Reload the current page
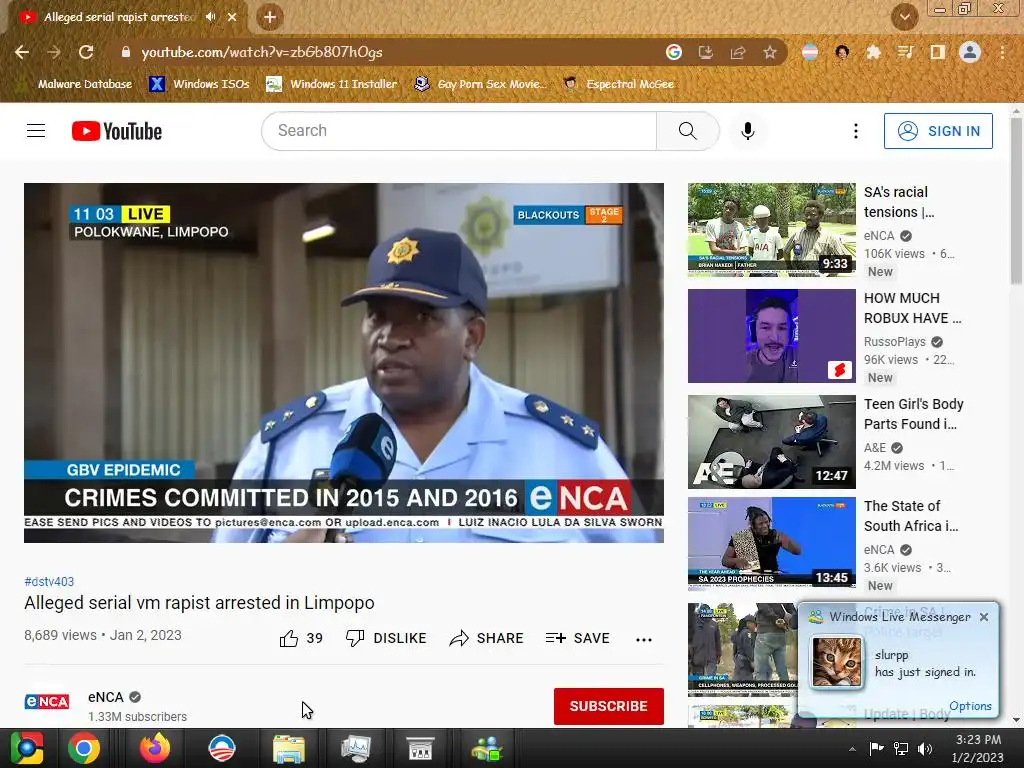 point(86,52)
